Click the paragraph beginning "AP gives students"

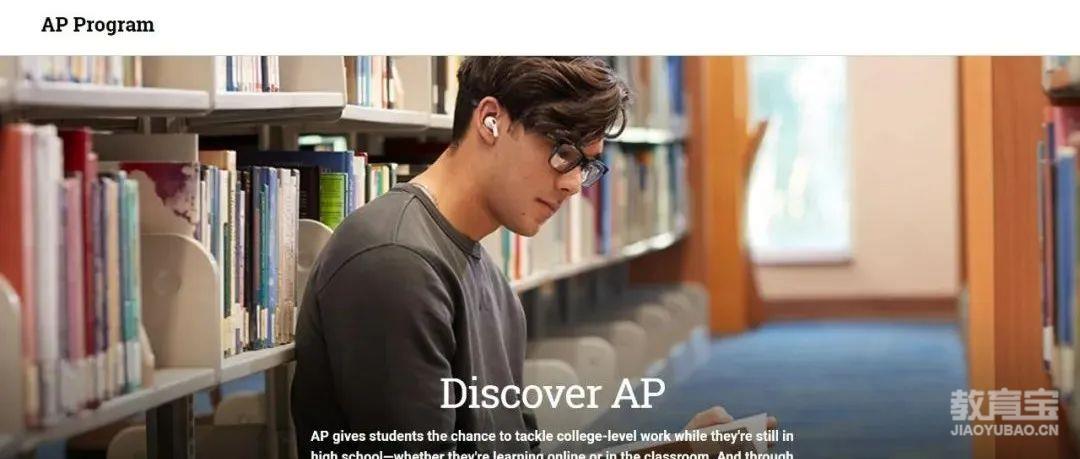pos(552,445)
